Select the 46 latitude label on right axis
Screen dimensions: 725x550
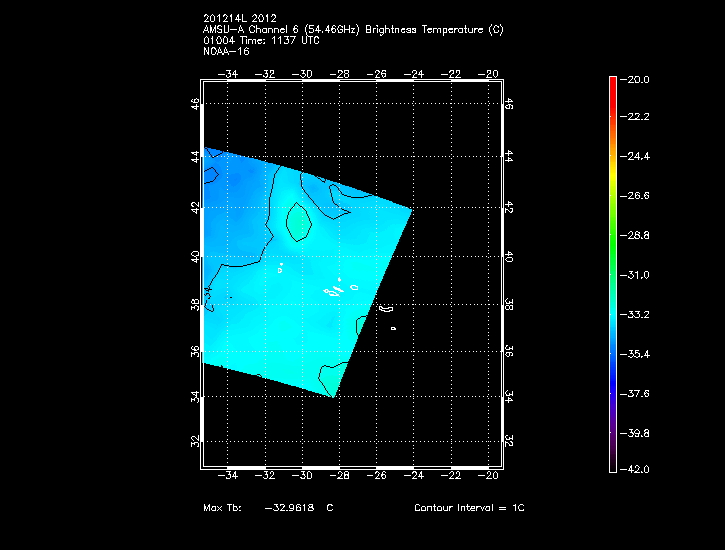[508, 104]
